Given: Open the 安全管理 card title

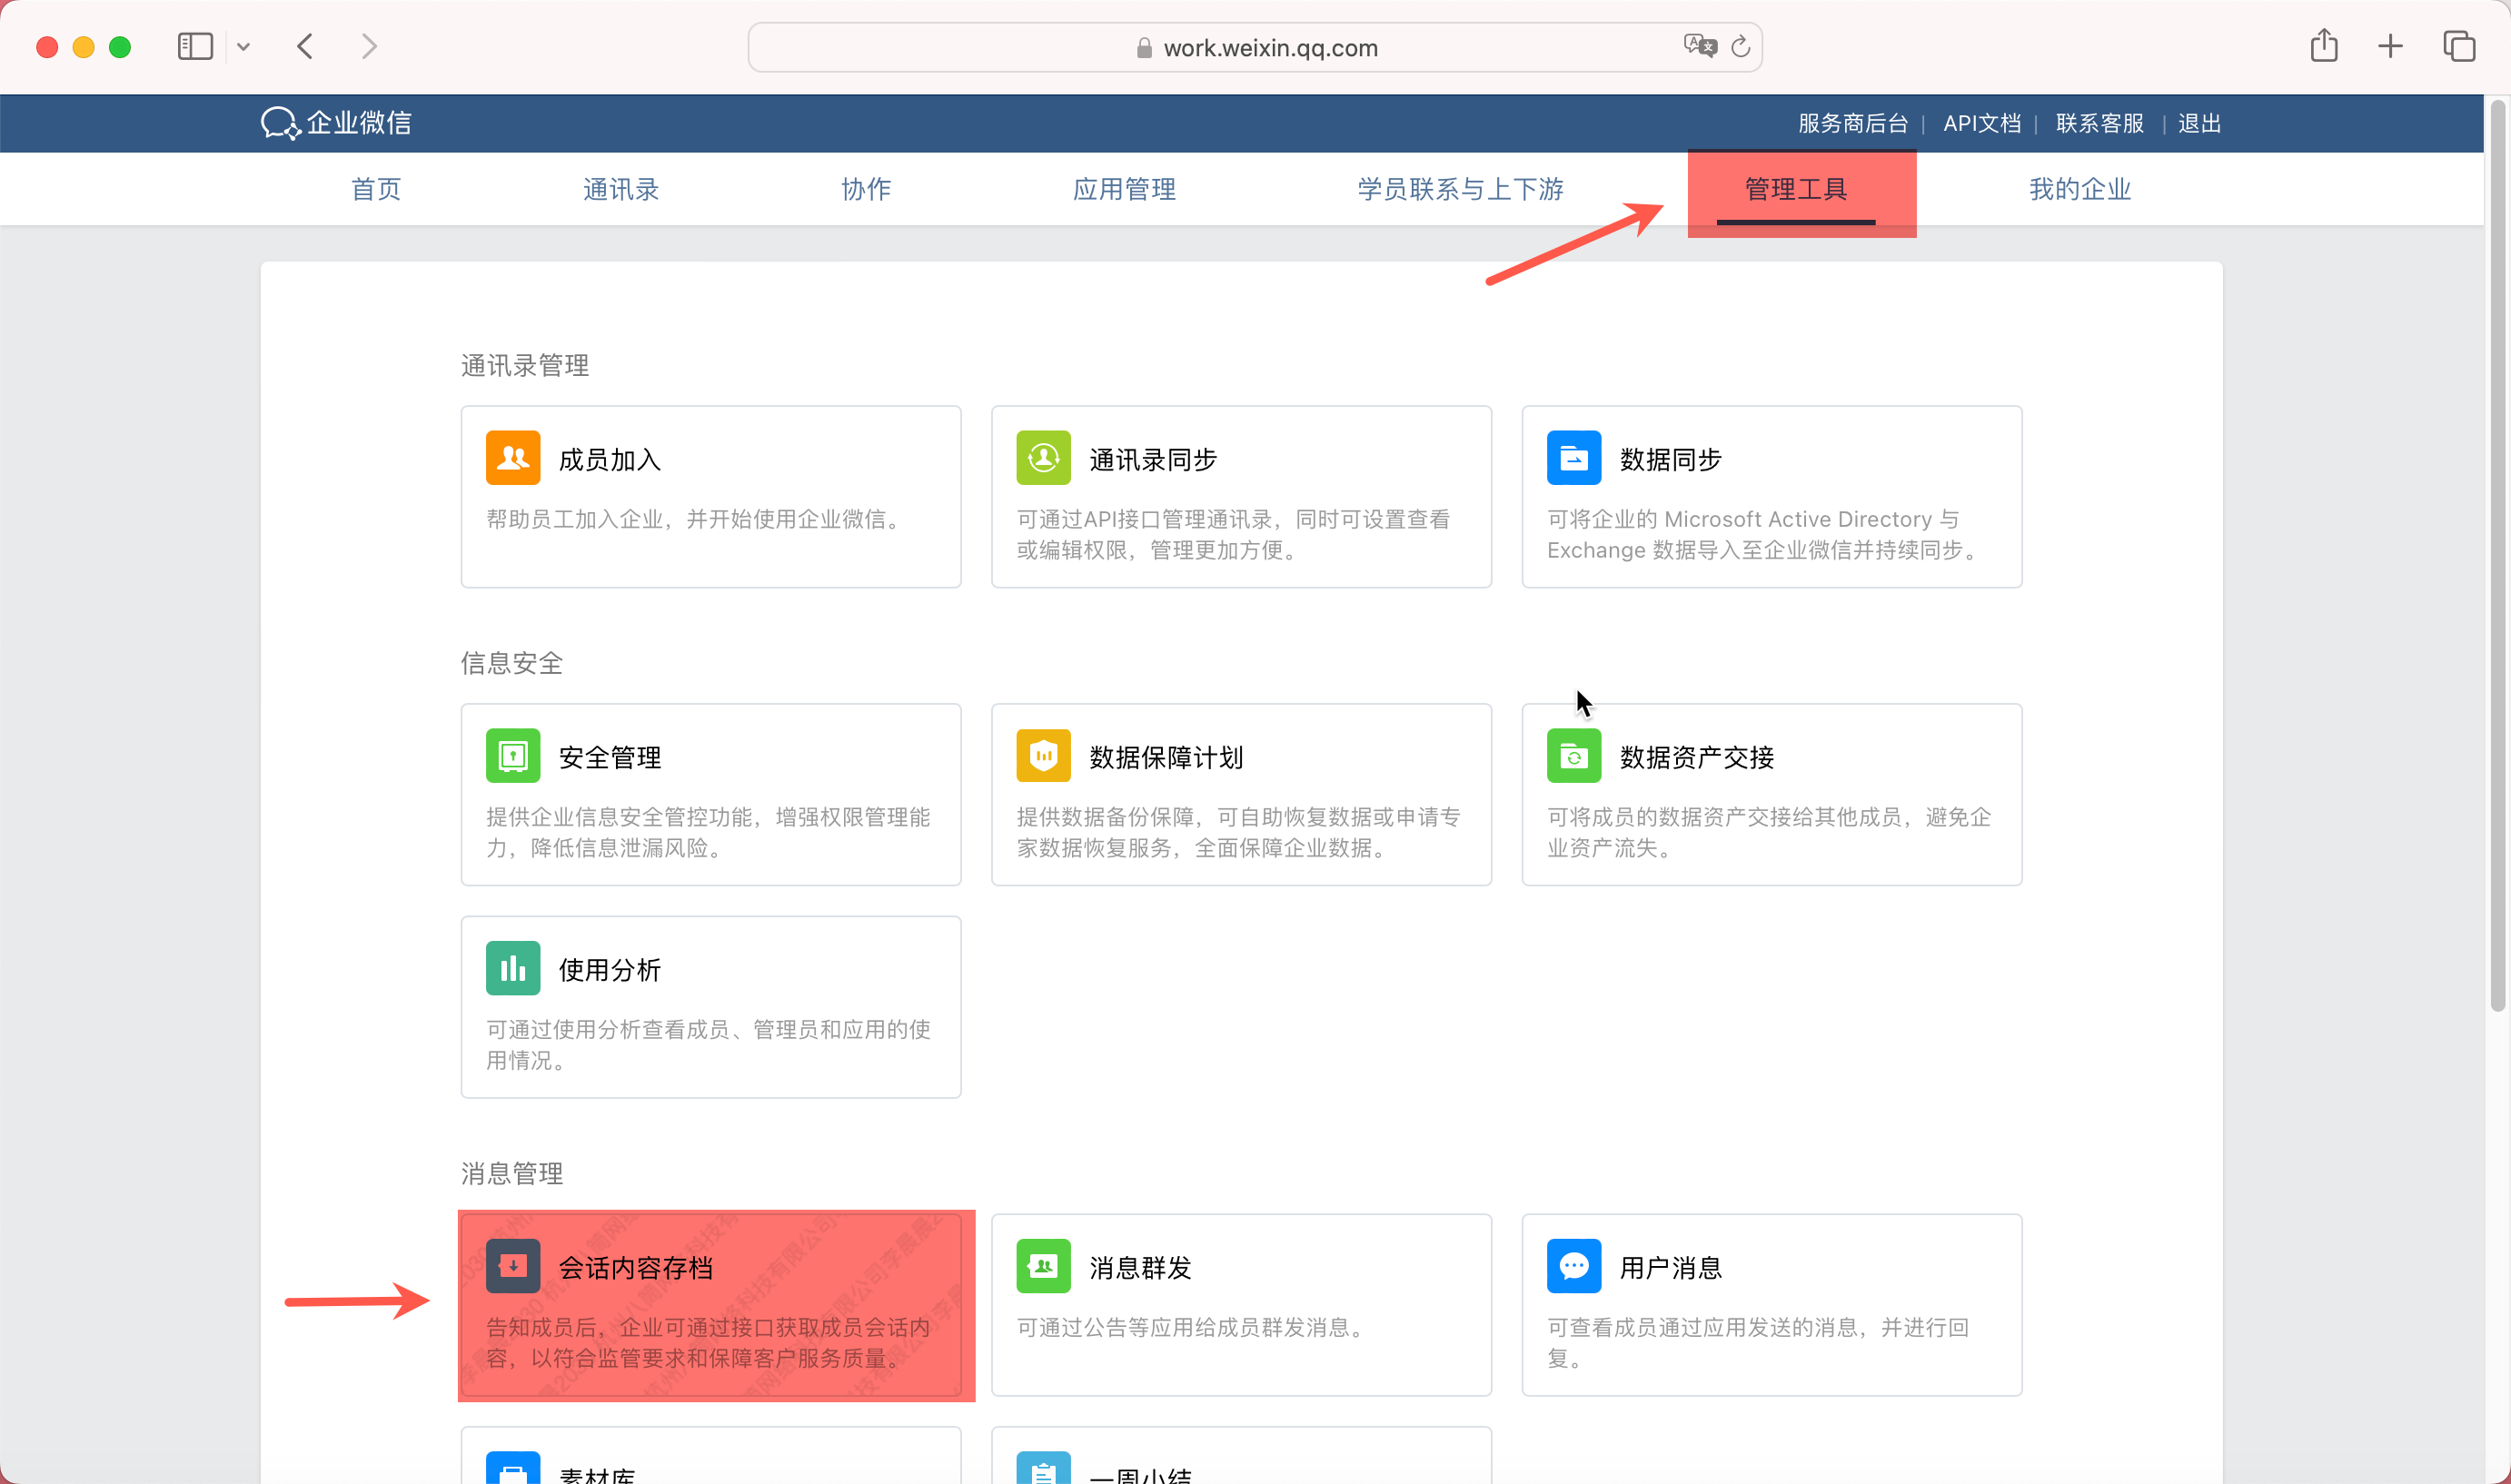Looking at the screenshot, I should [x=610, y=757].
